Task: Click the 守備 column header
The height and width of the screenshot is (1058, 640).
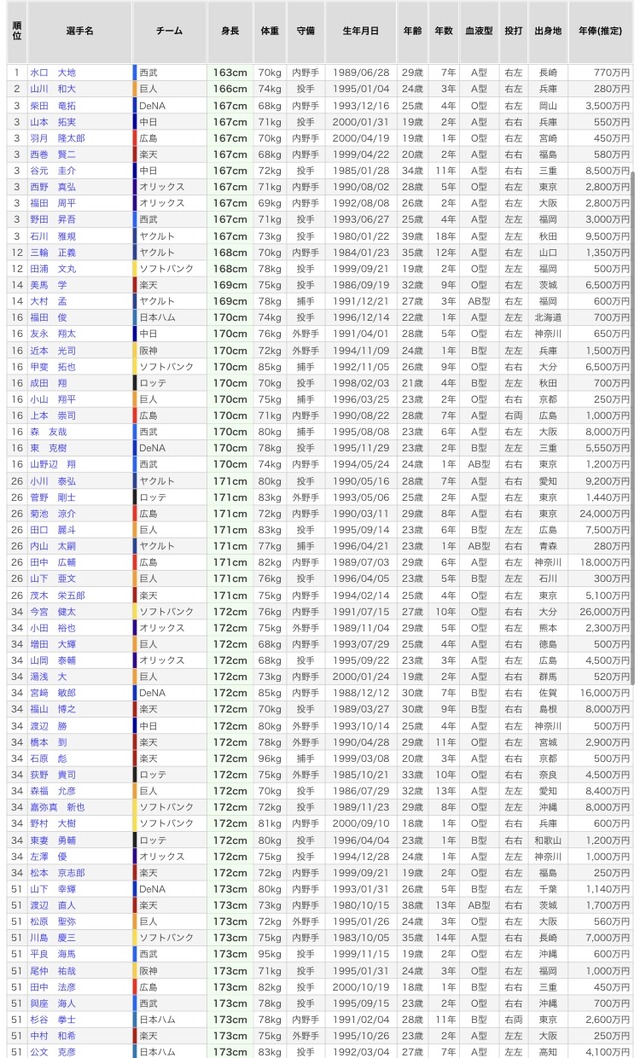Action: click(x=306, y=31)
